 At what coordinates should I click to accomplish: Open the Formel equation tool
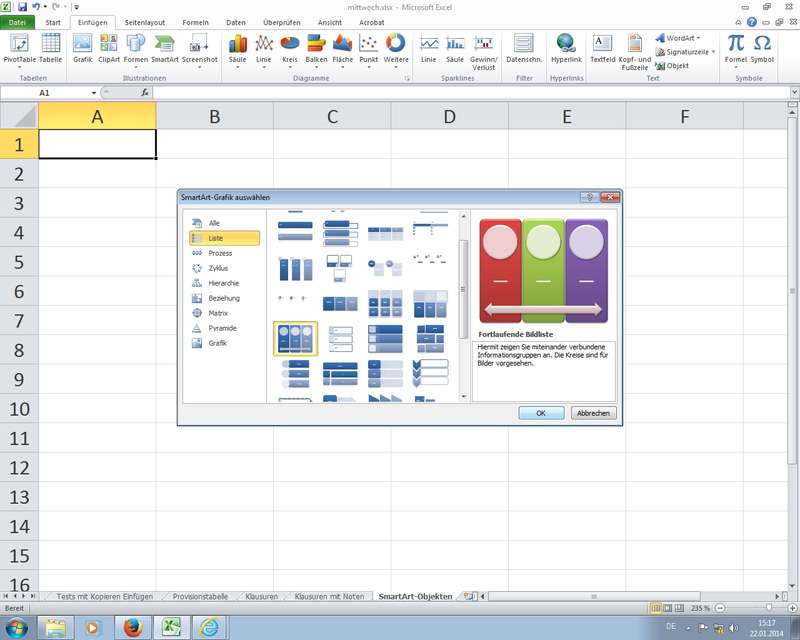coord(736,48)
